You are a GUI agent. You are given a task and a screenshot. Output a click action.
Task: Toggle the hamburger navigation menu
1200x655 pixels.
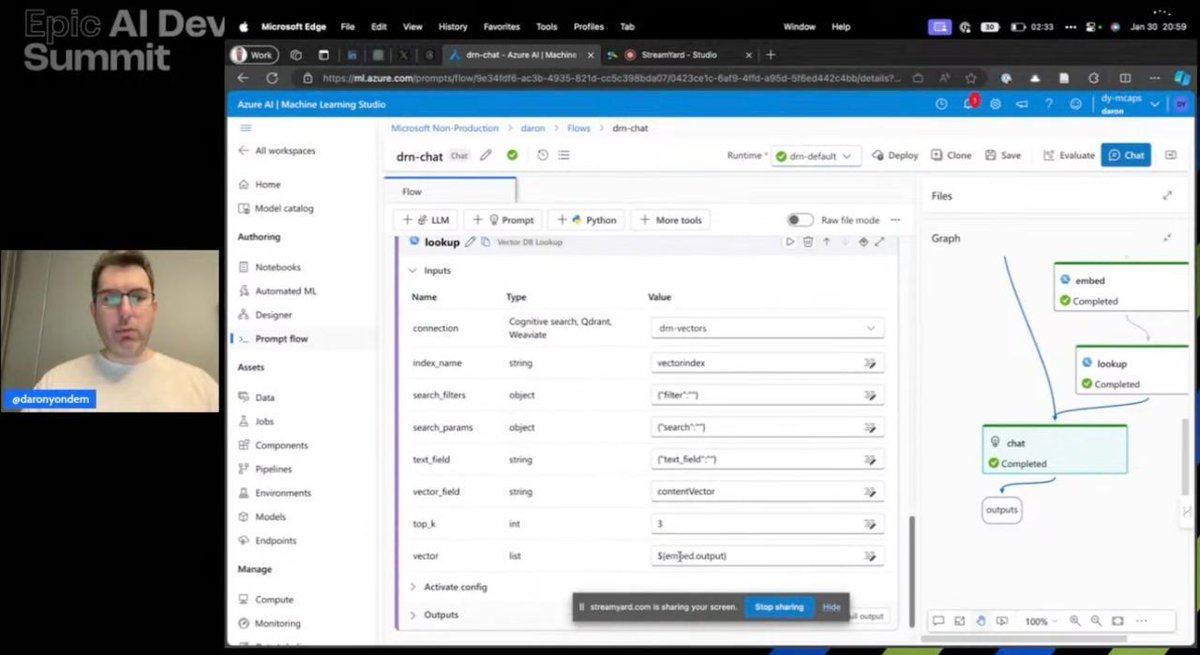246,128
